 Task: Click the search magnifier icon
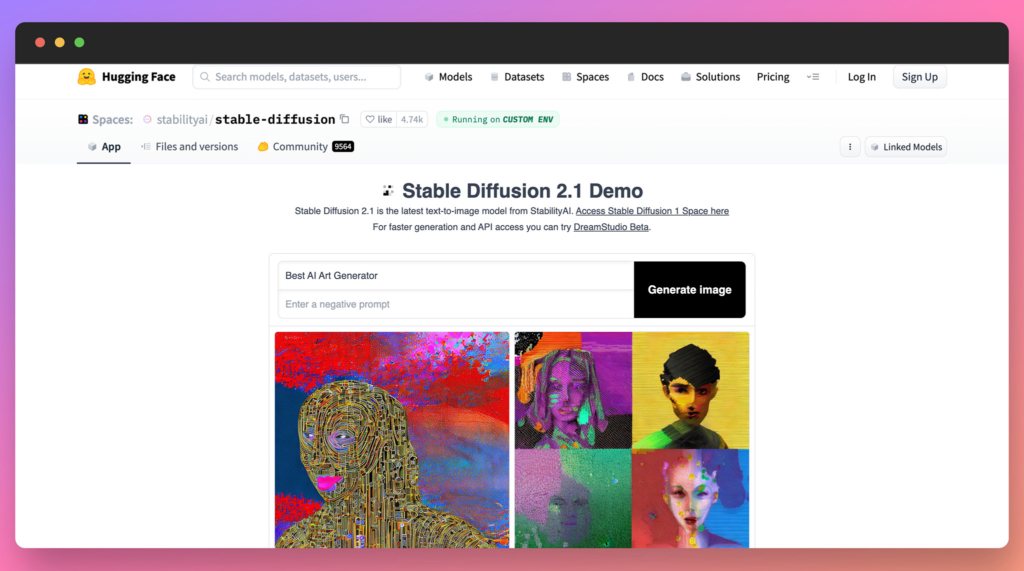point(204,77)
